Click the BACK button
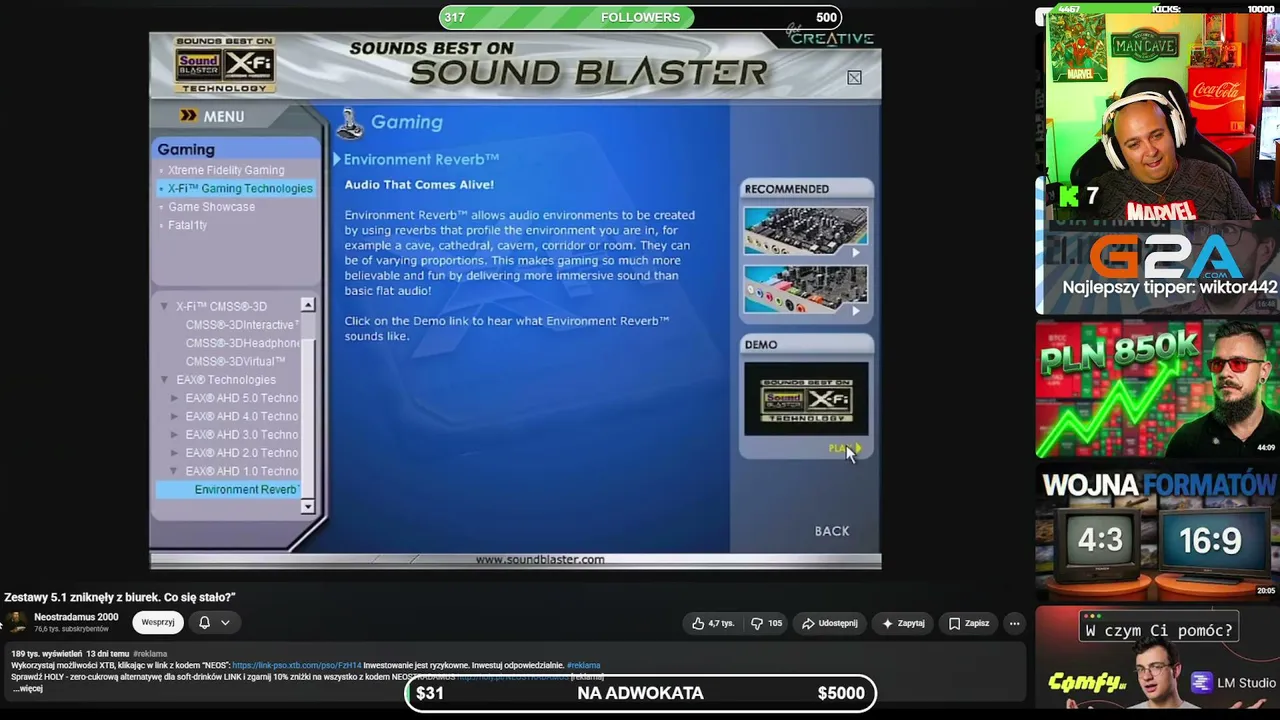The image size is (1280, 720). tap(832, 531)
